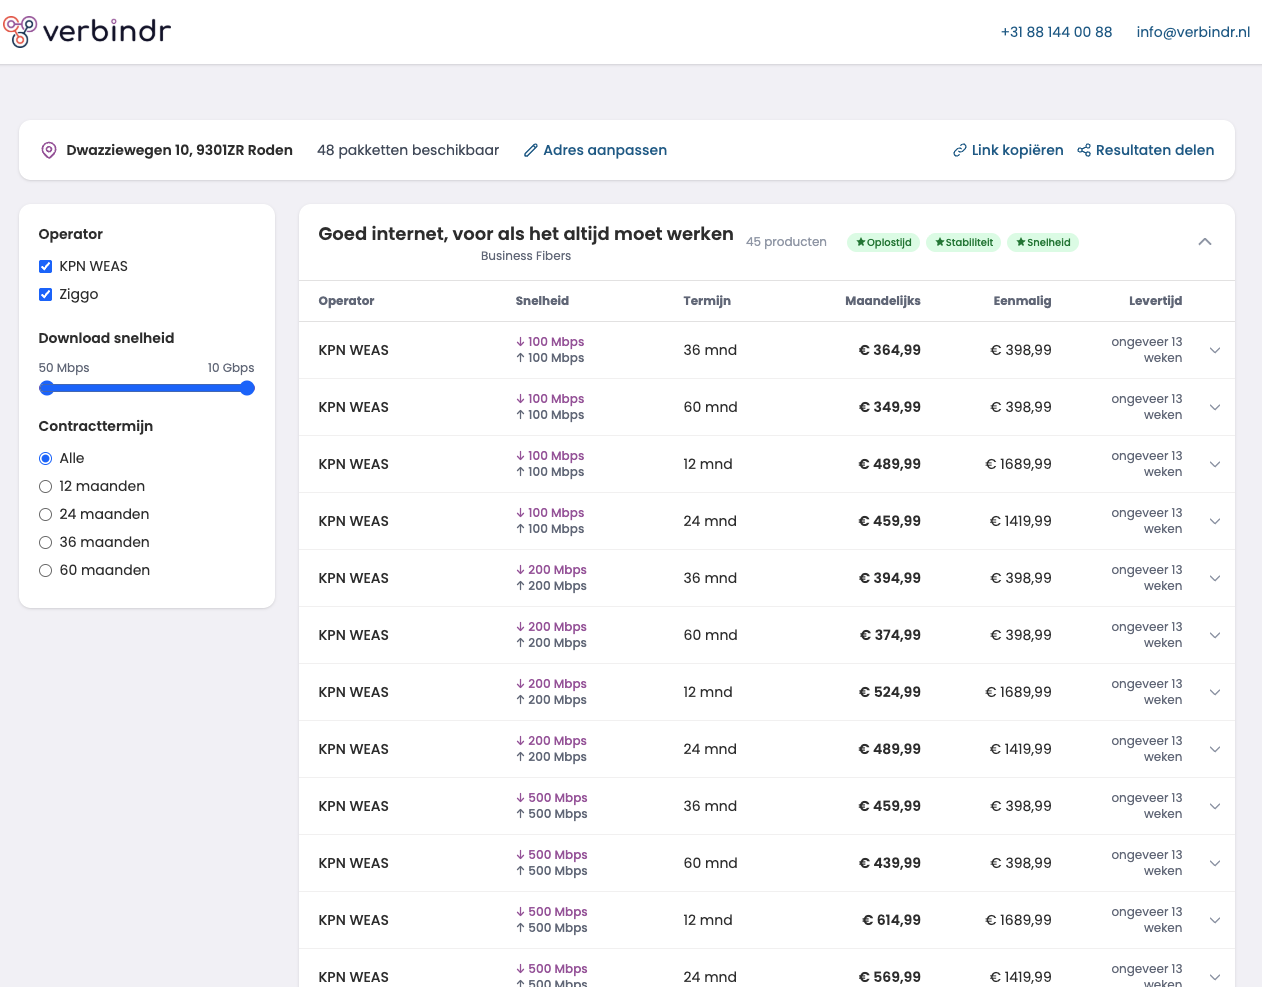This screenshot has height=987, width=1262.
Task: Click the location pin icon beside address
Action: (x=48, y=150)
